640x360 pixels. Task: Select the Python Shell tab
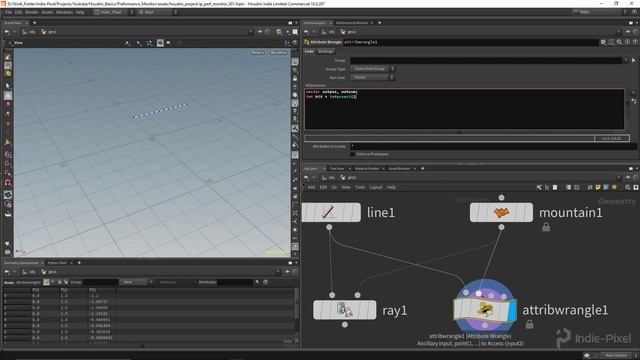click(57, 263)
